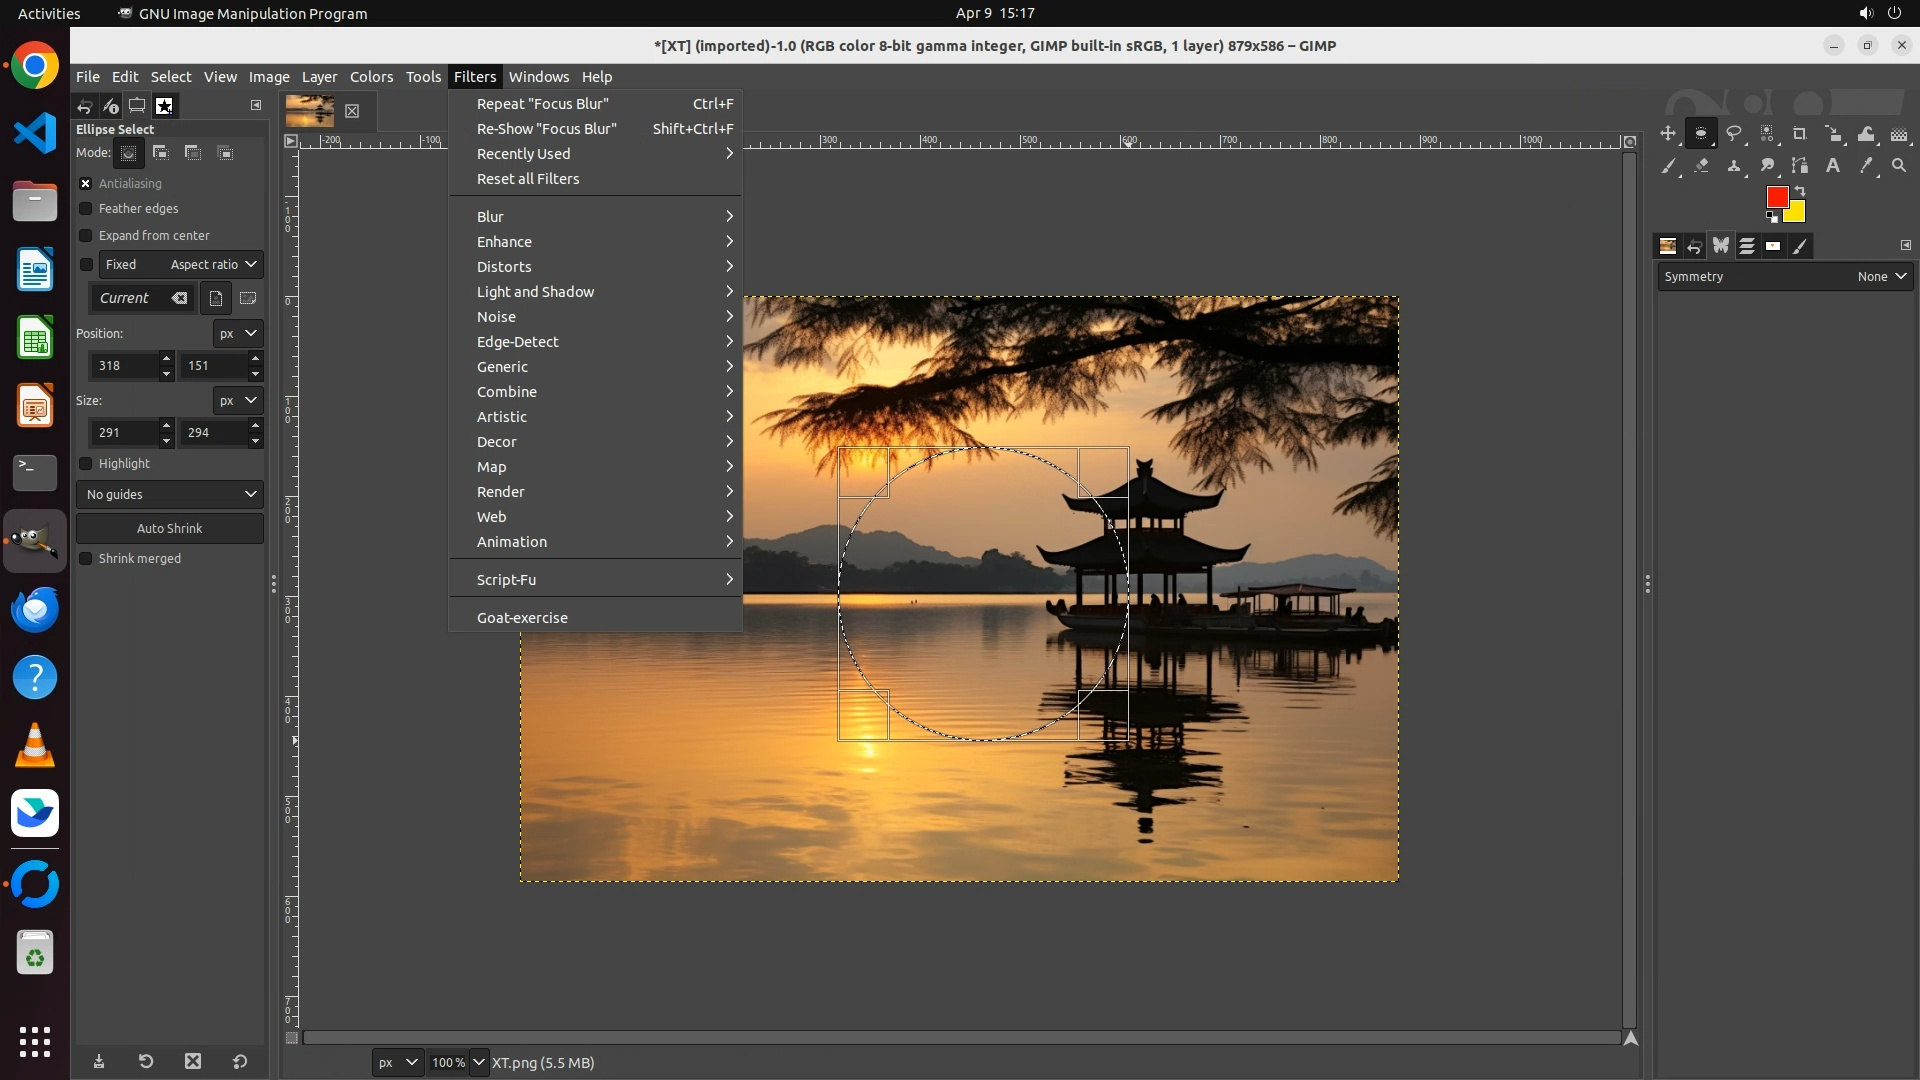Select the Eraser tool

(1701, 166)
